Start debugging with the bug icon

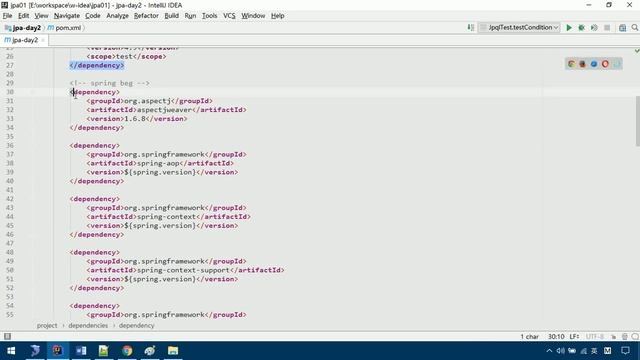point(581,28)
